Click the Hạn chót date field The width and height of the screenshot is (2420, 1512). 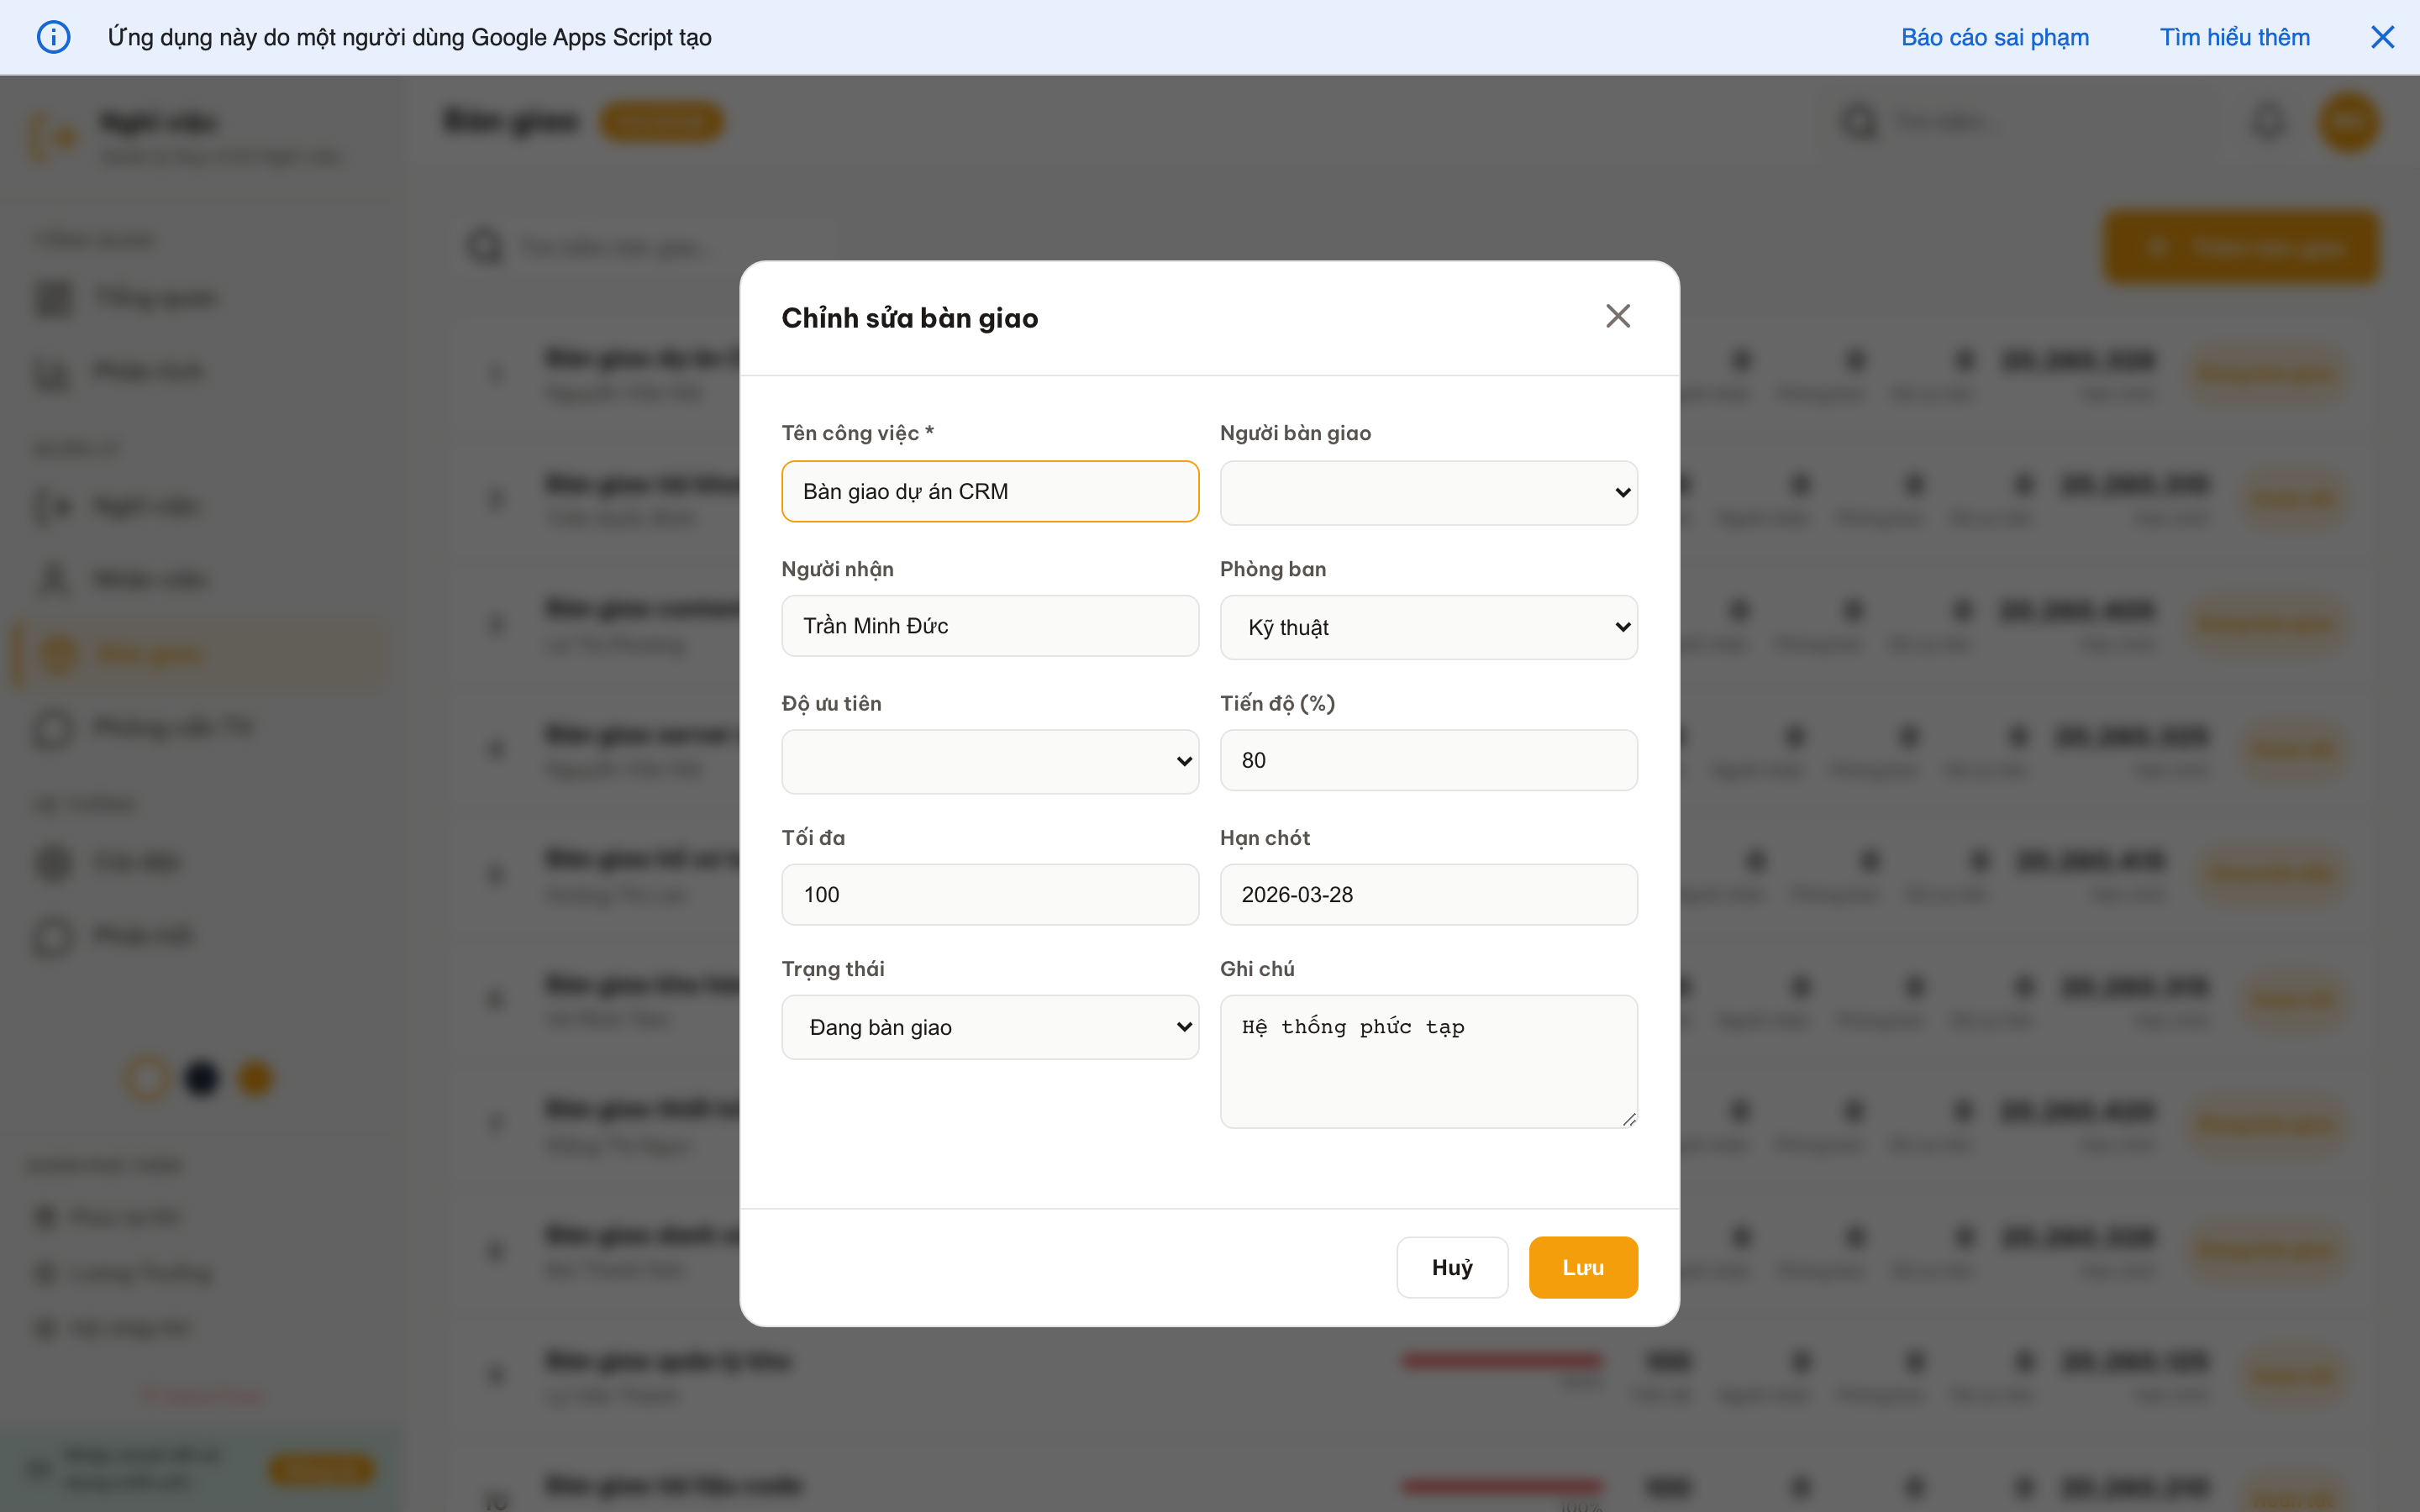[1427, 893]
